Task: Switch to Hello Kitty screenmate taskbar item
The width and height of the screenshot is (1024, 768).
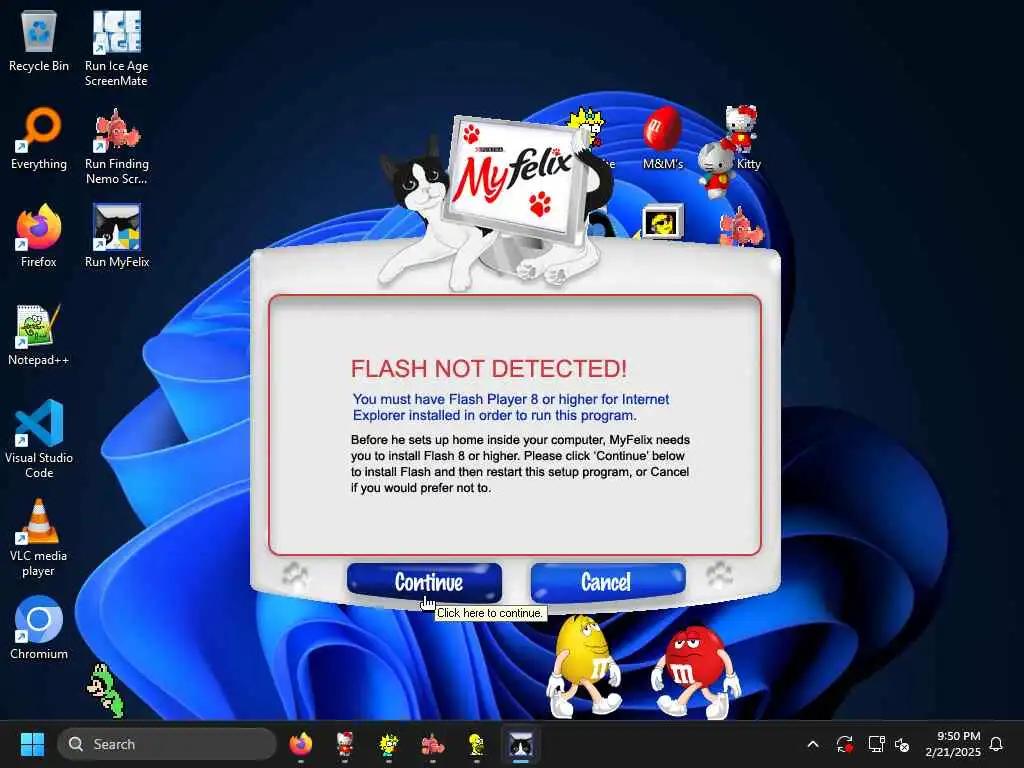Action: 345,744
